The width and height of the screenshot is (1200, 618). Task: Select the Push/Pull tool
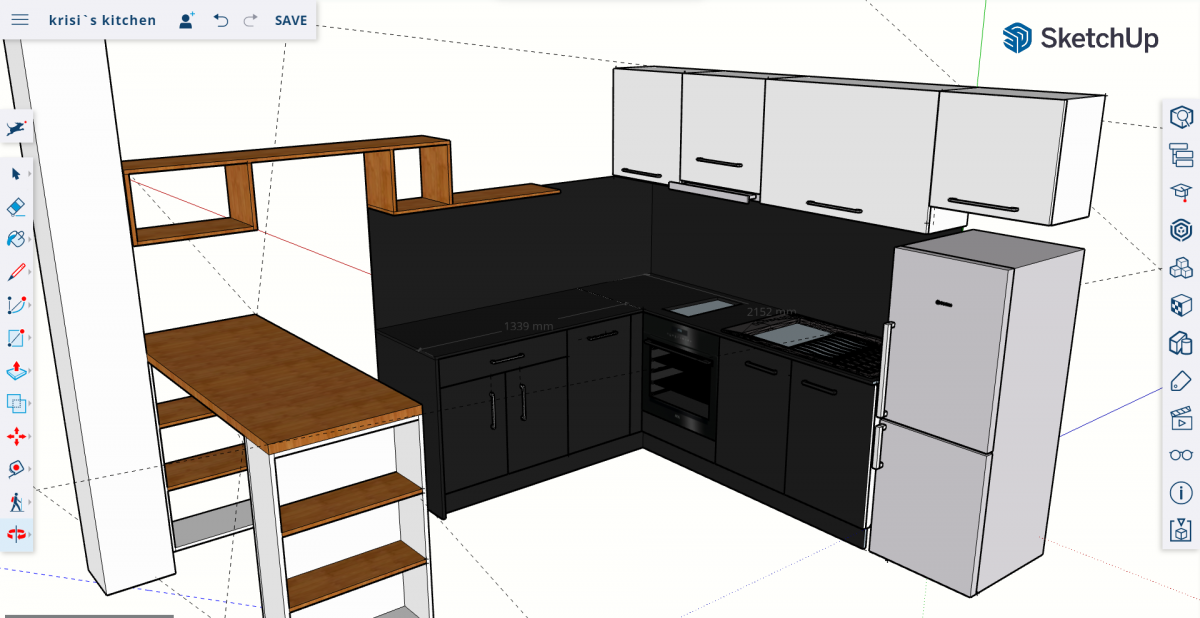point(16,371)
